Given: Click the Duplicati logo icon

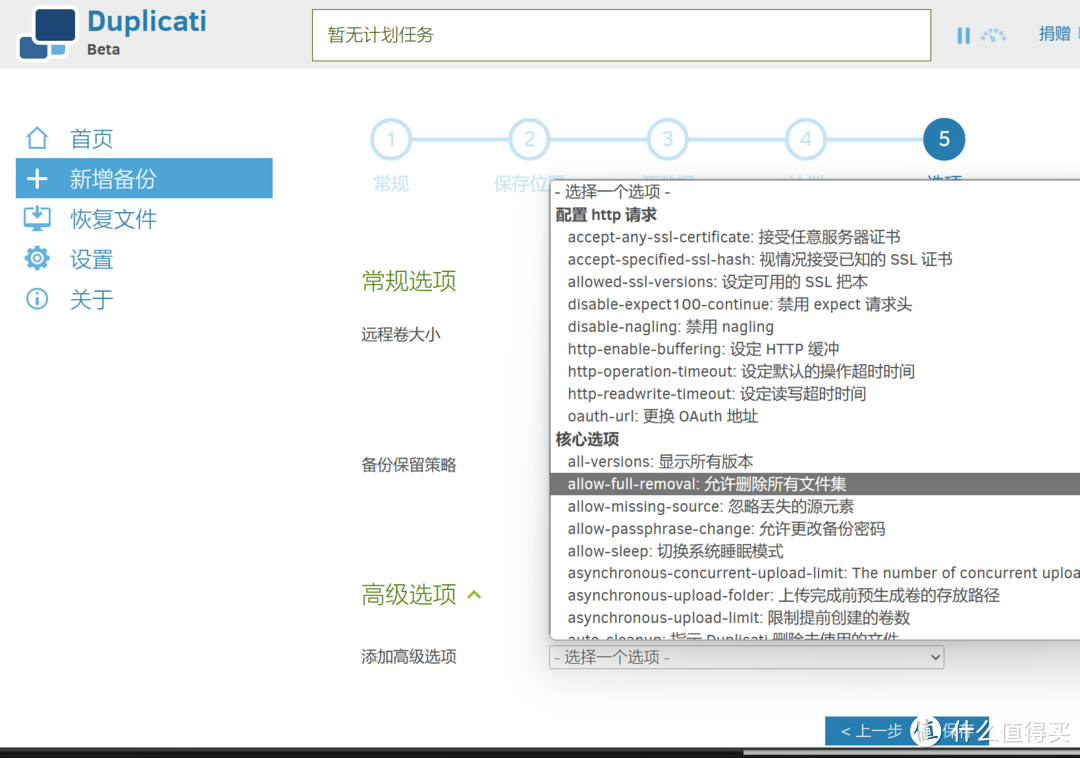Looking at the screenshot, I should (45, 33).
